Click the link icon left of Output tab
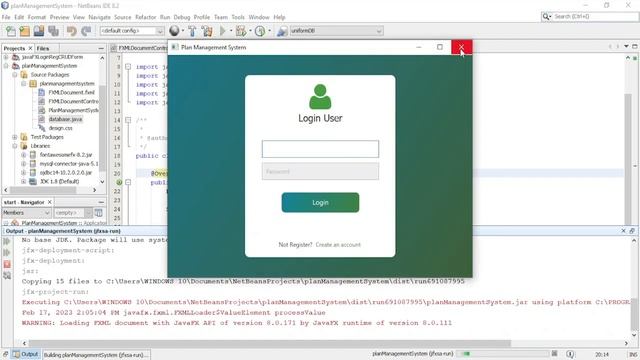This screenshot has height=360, width=640. (x=5, y=354)
